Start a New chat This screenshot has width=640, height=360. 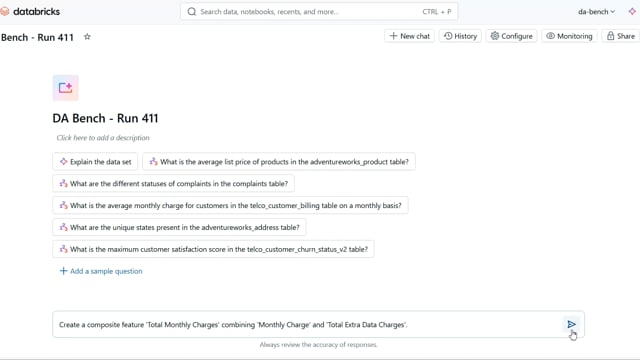[x=409, y=36]
